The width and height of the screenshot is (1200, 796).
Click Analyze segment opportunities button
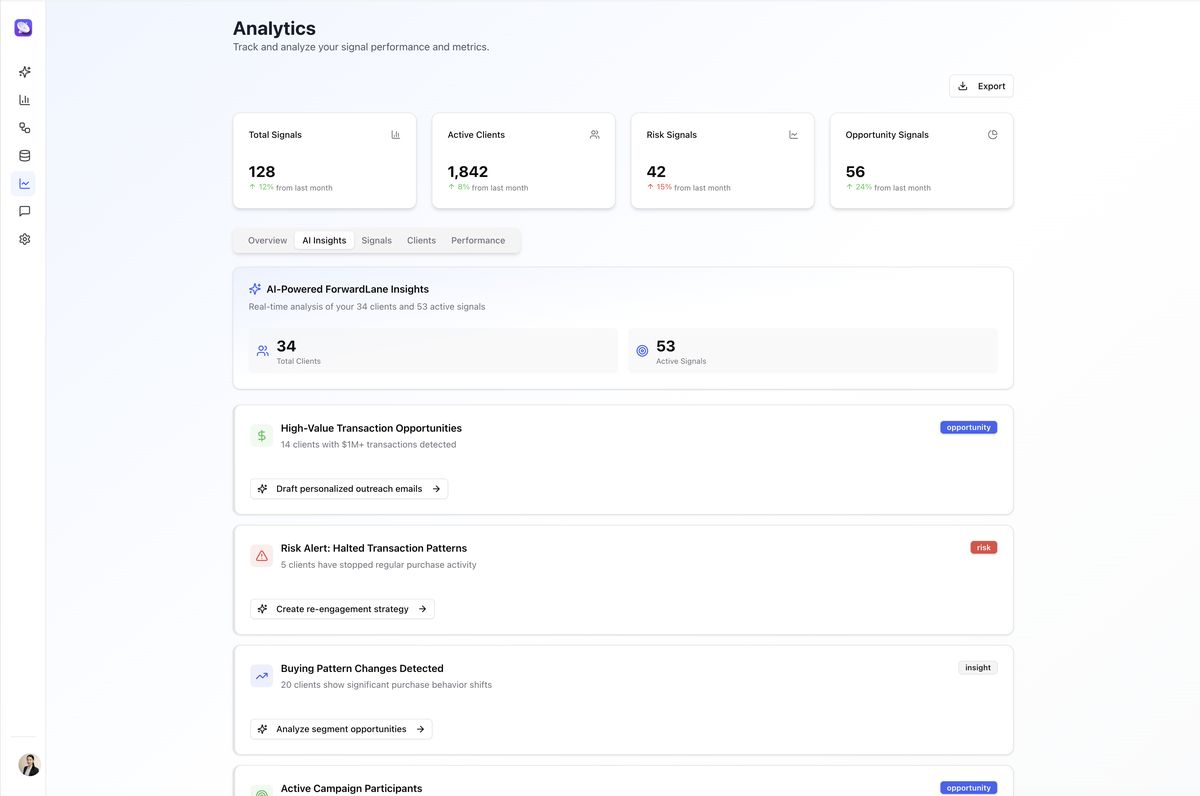(x=341, y=729)
